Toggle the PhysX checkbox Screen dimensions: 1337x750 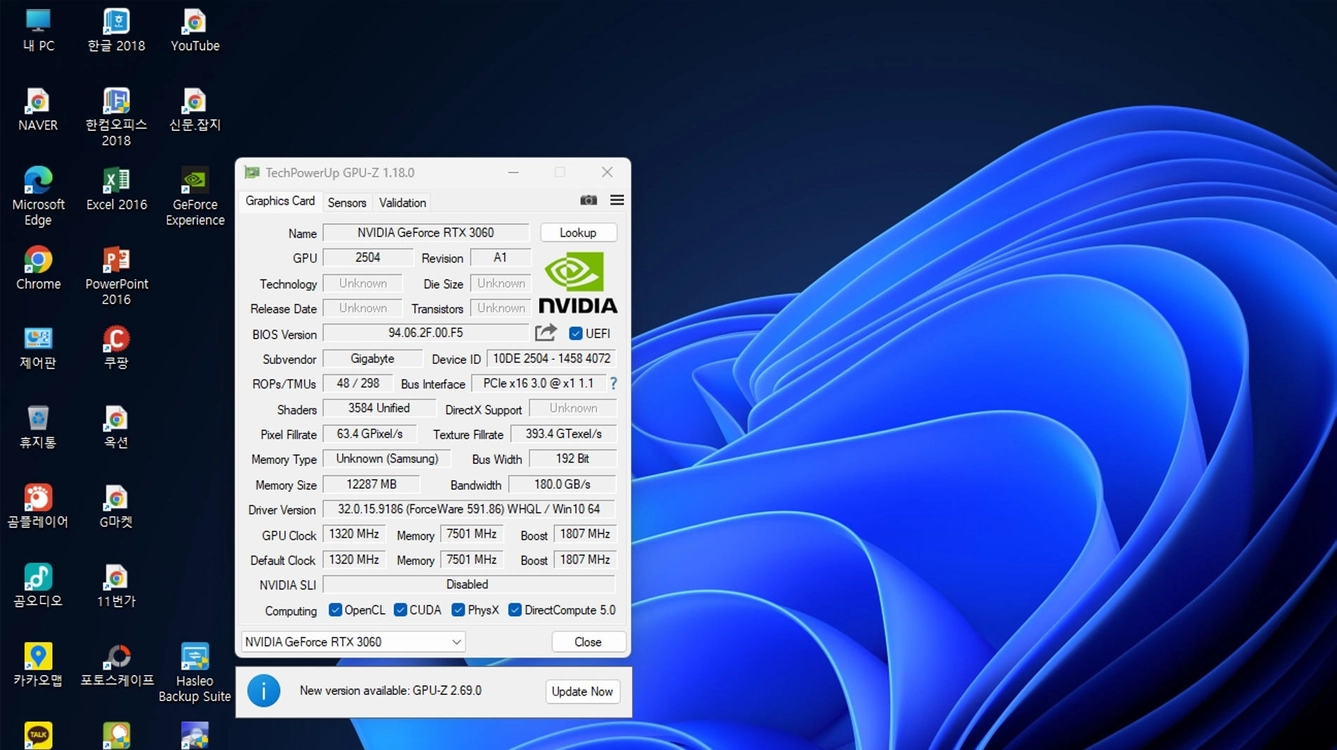458,610
